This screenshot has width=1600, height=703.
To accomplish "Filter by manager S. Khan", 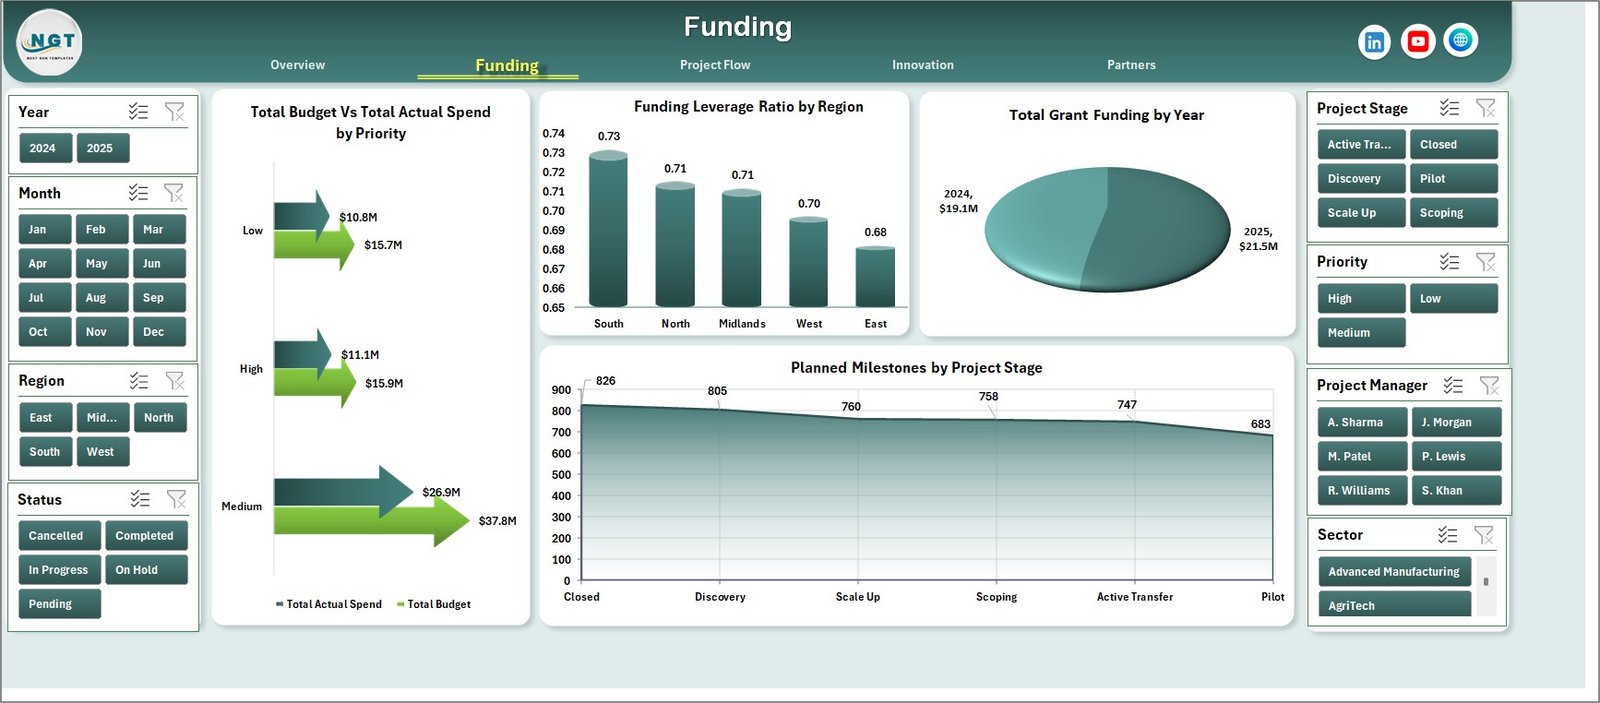I will [x=1456, y=490].
